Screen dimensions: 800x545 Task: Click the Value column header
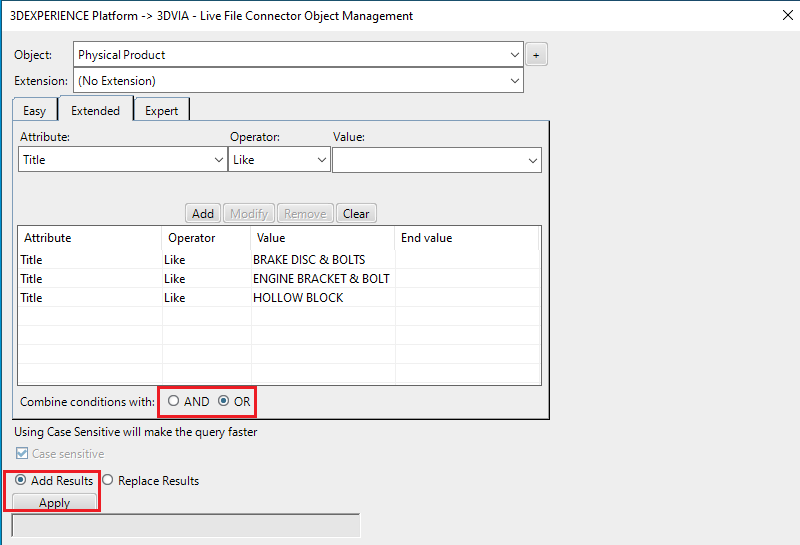323,238
